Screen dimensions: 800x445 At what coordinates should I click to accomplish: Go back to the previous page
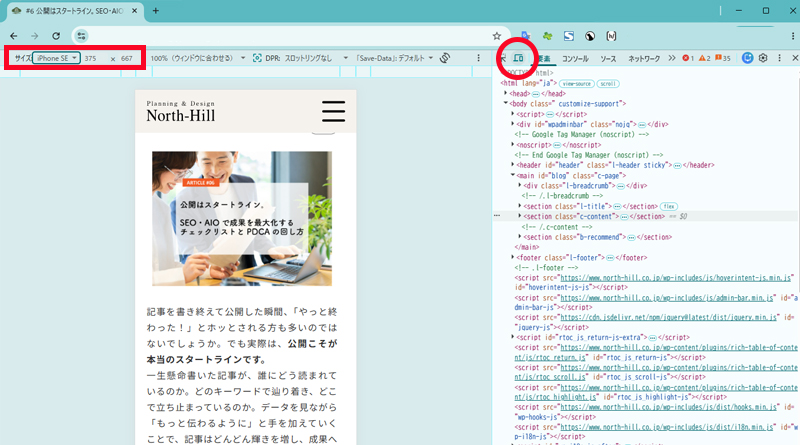[x=14, y=36]
